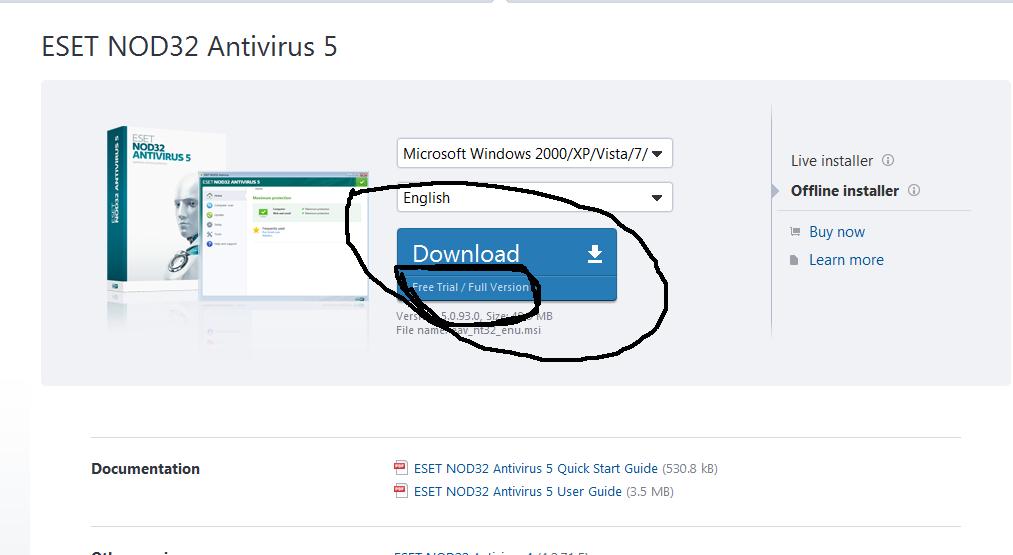
Task: Select the Live installer option
Action: click(831, 160)
